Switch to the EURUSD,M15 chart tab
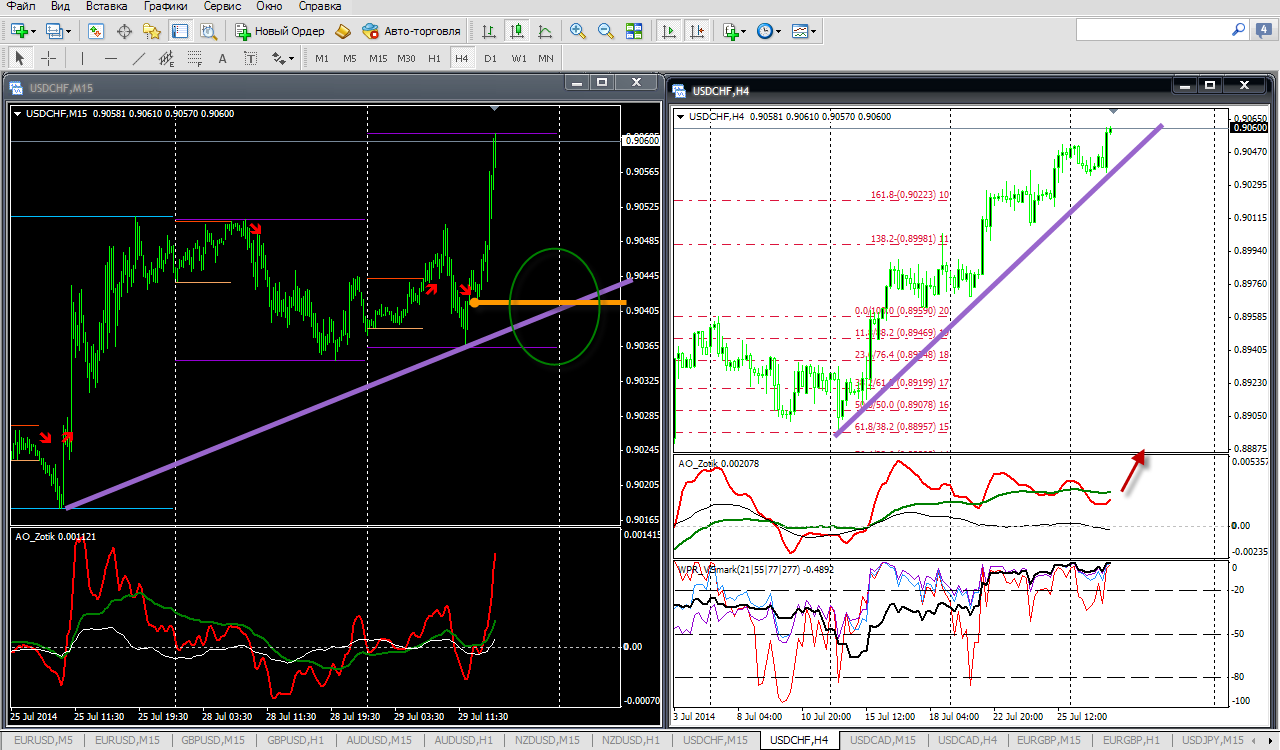The height and width of the screenshot is (750, 1280). (x=128, y=740)
